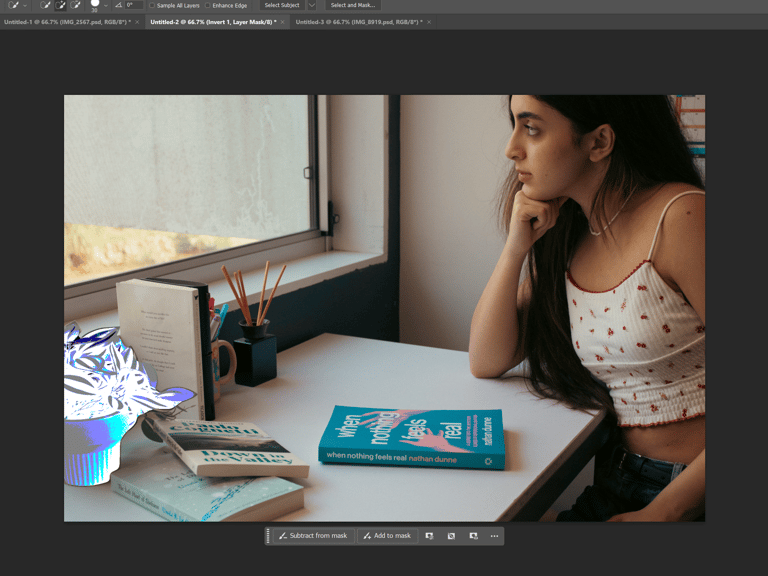Open Select and Mask workspace
The height and width of the screenshot is (576, 768).
tap(353, 5)
